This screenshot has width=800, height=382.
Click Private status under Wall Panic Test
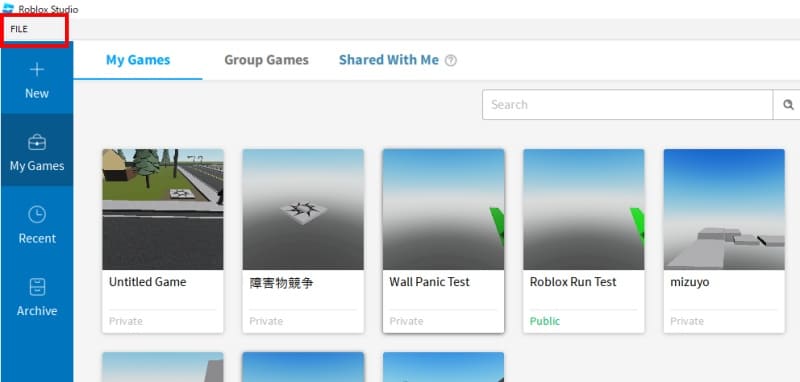[406, 321]
